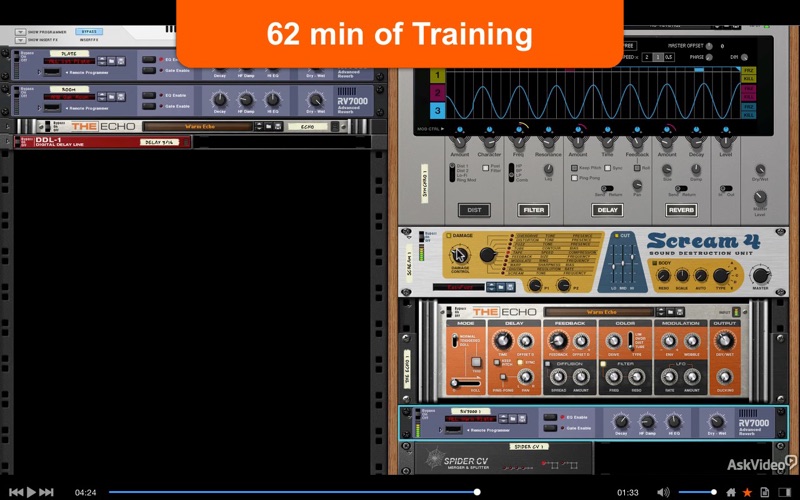Open patch browser on expanded The Echo
This screenshot has width=800, height=500.
click(671, 311)
